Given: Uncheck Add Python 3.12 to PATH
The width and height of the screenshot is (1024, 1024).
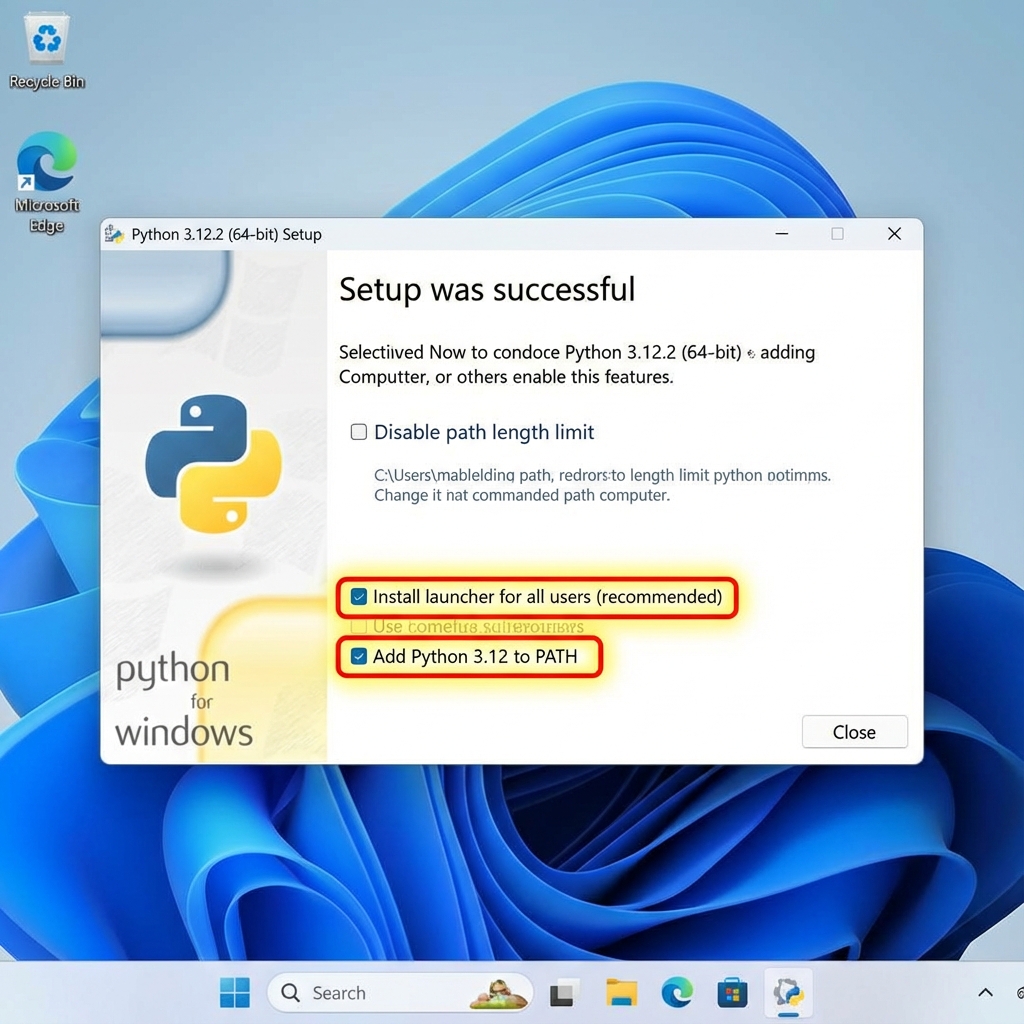Looking at the screenshot, I should 359,656.
